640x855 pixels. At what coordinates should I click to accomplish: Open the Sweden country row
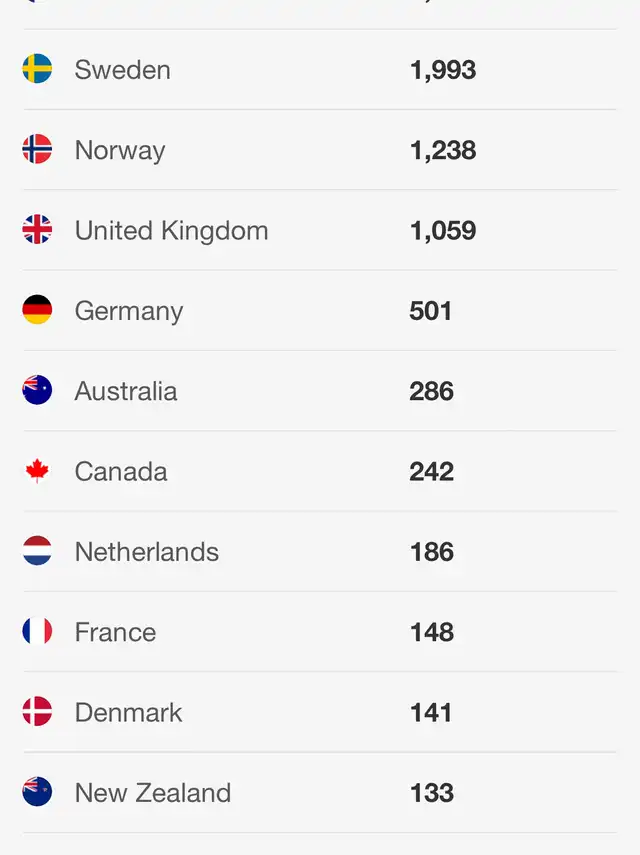(320, 69)
